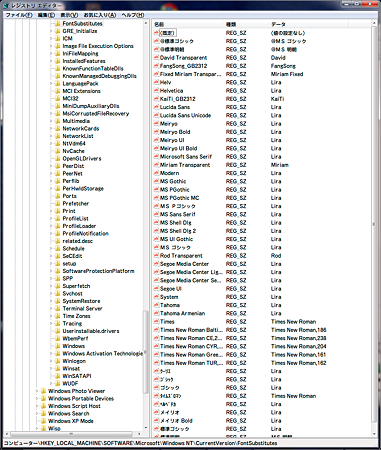Select the Microsoft Sans Serif value

[x=186, y=157]
